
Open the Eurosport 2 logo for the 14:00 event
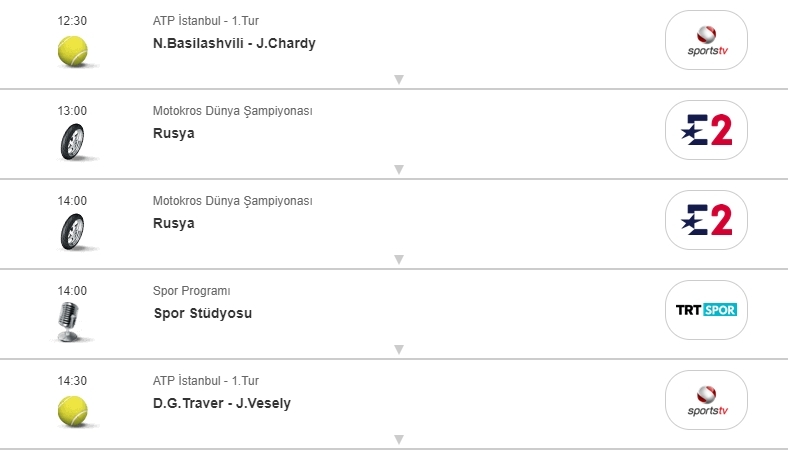coord(706,220)
